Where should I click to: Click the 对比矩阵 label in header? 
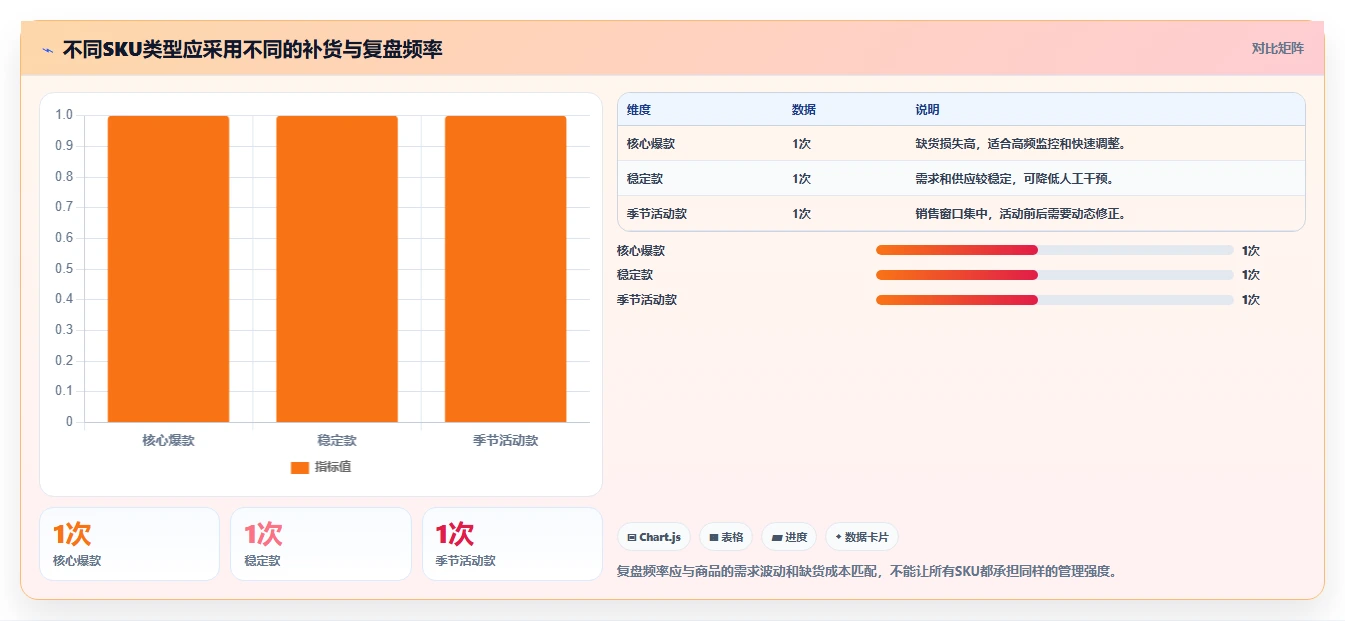(x=1278, y=48)
